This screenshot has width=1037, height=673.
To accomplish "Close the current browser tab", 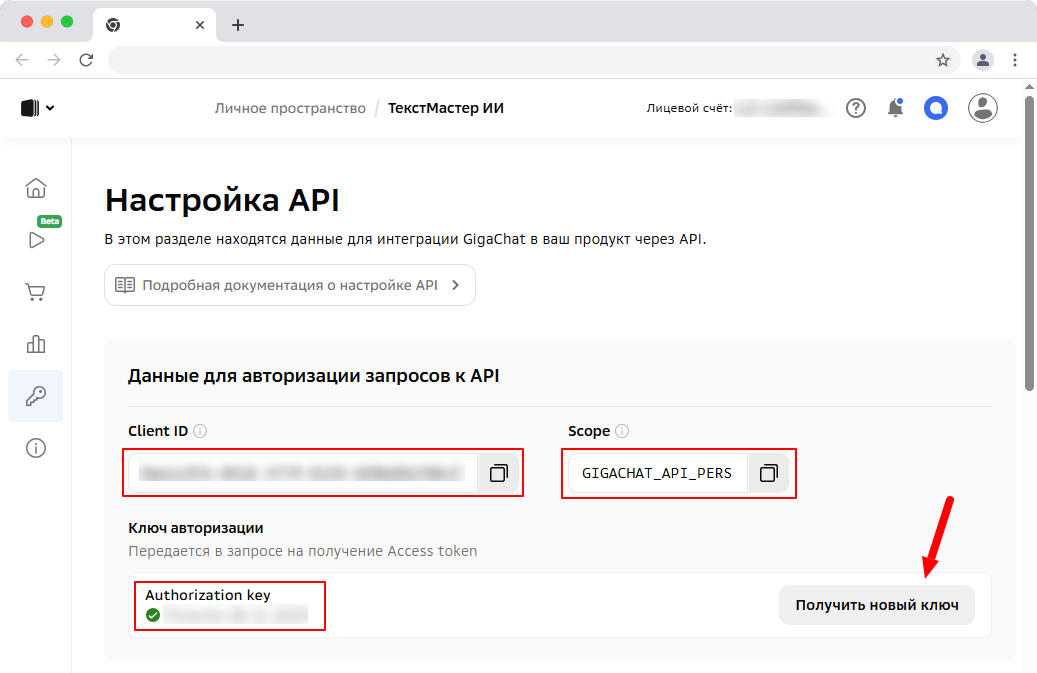I will click(x=200, y=25).
